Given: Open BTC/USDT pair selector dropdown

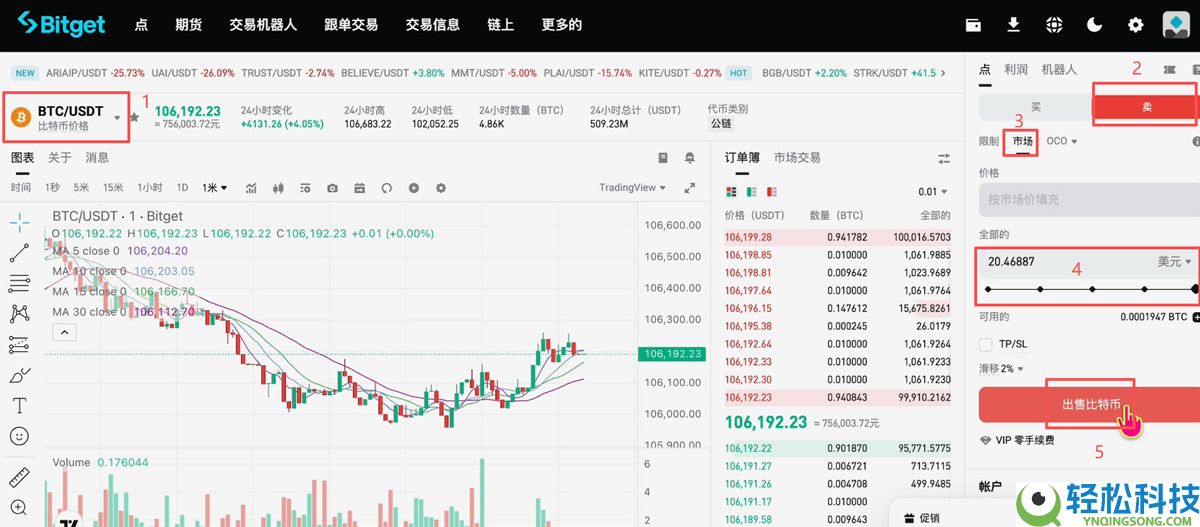Looking at the screenshot, I should pyautogui.click(x=68, y=118).
